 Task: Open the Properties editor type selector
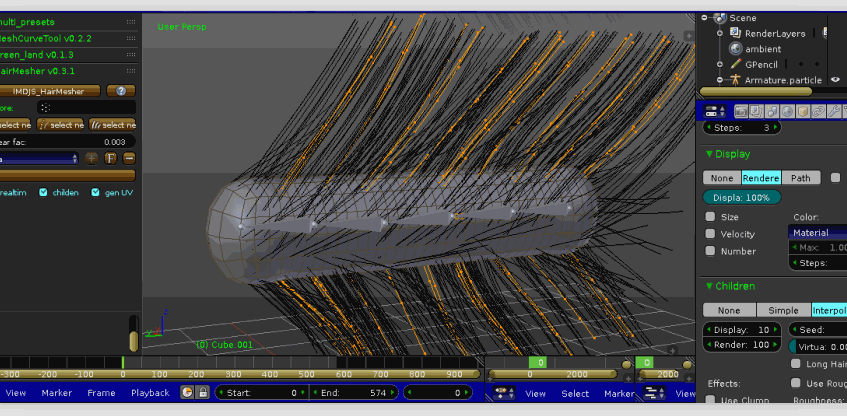coord(715,112)
